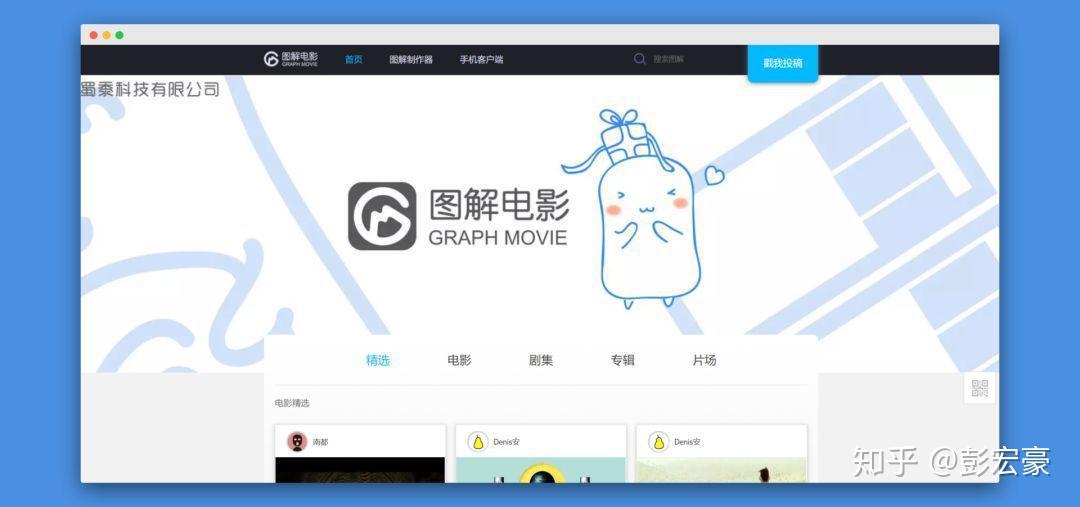This screenshot has width=1080, height=507.
Task: Click the large 图解电影 banner logo
Action: (458, 216)
